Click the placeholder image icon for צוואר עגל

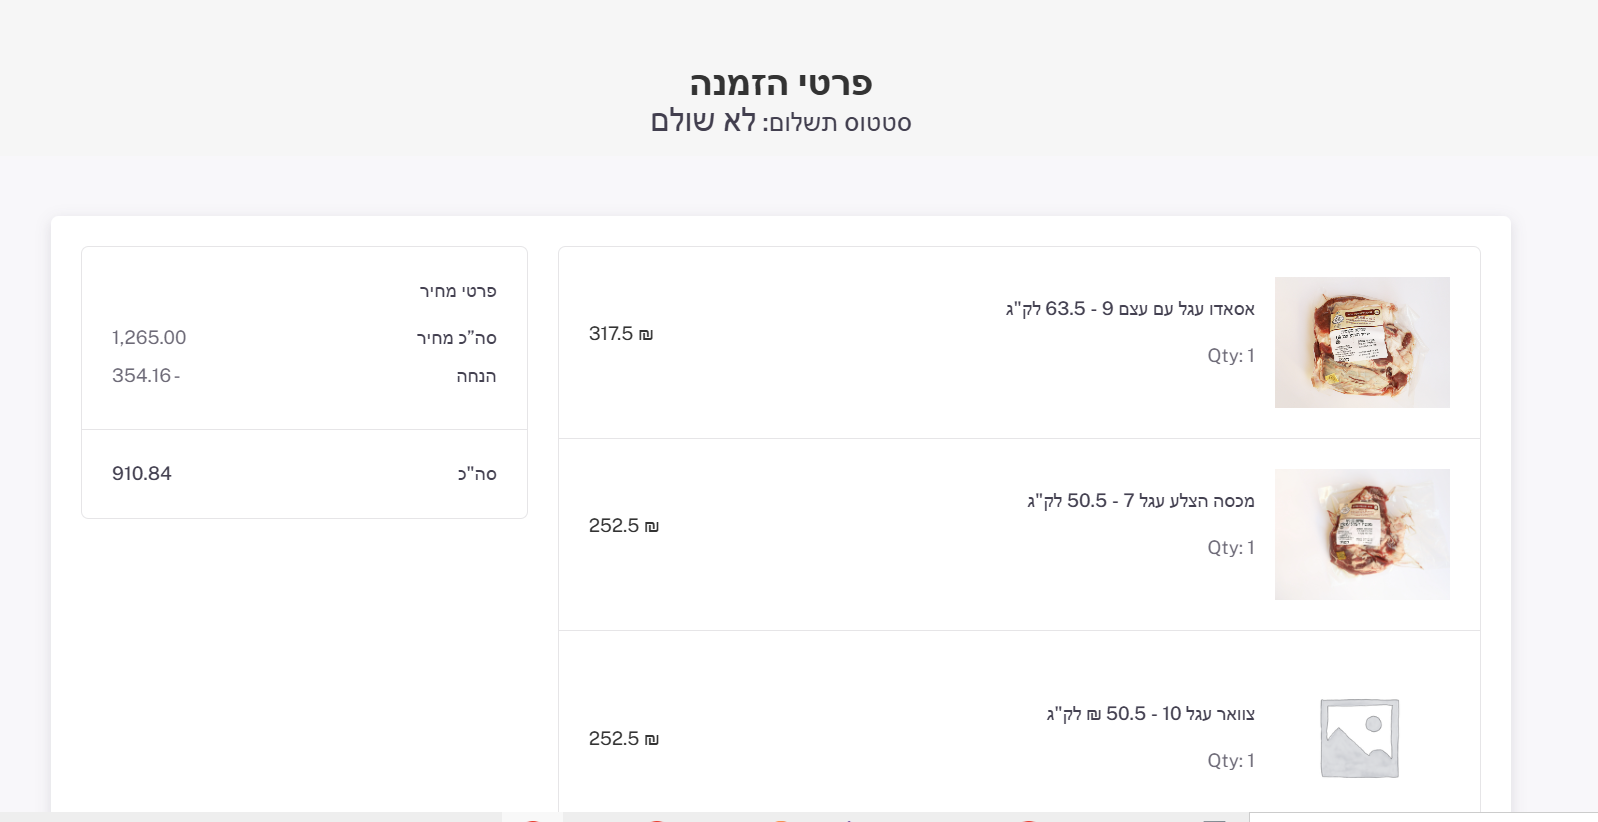(1359, 738)
